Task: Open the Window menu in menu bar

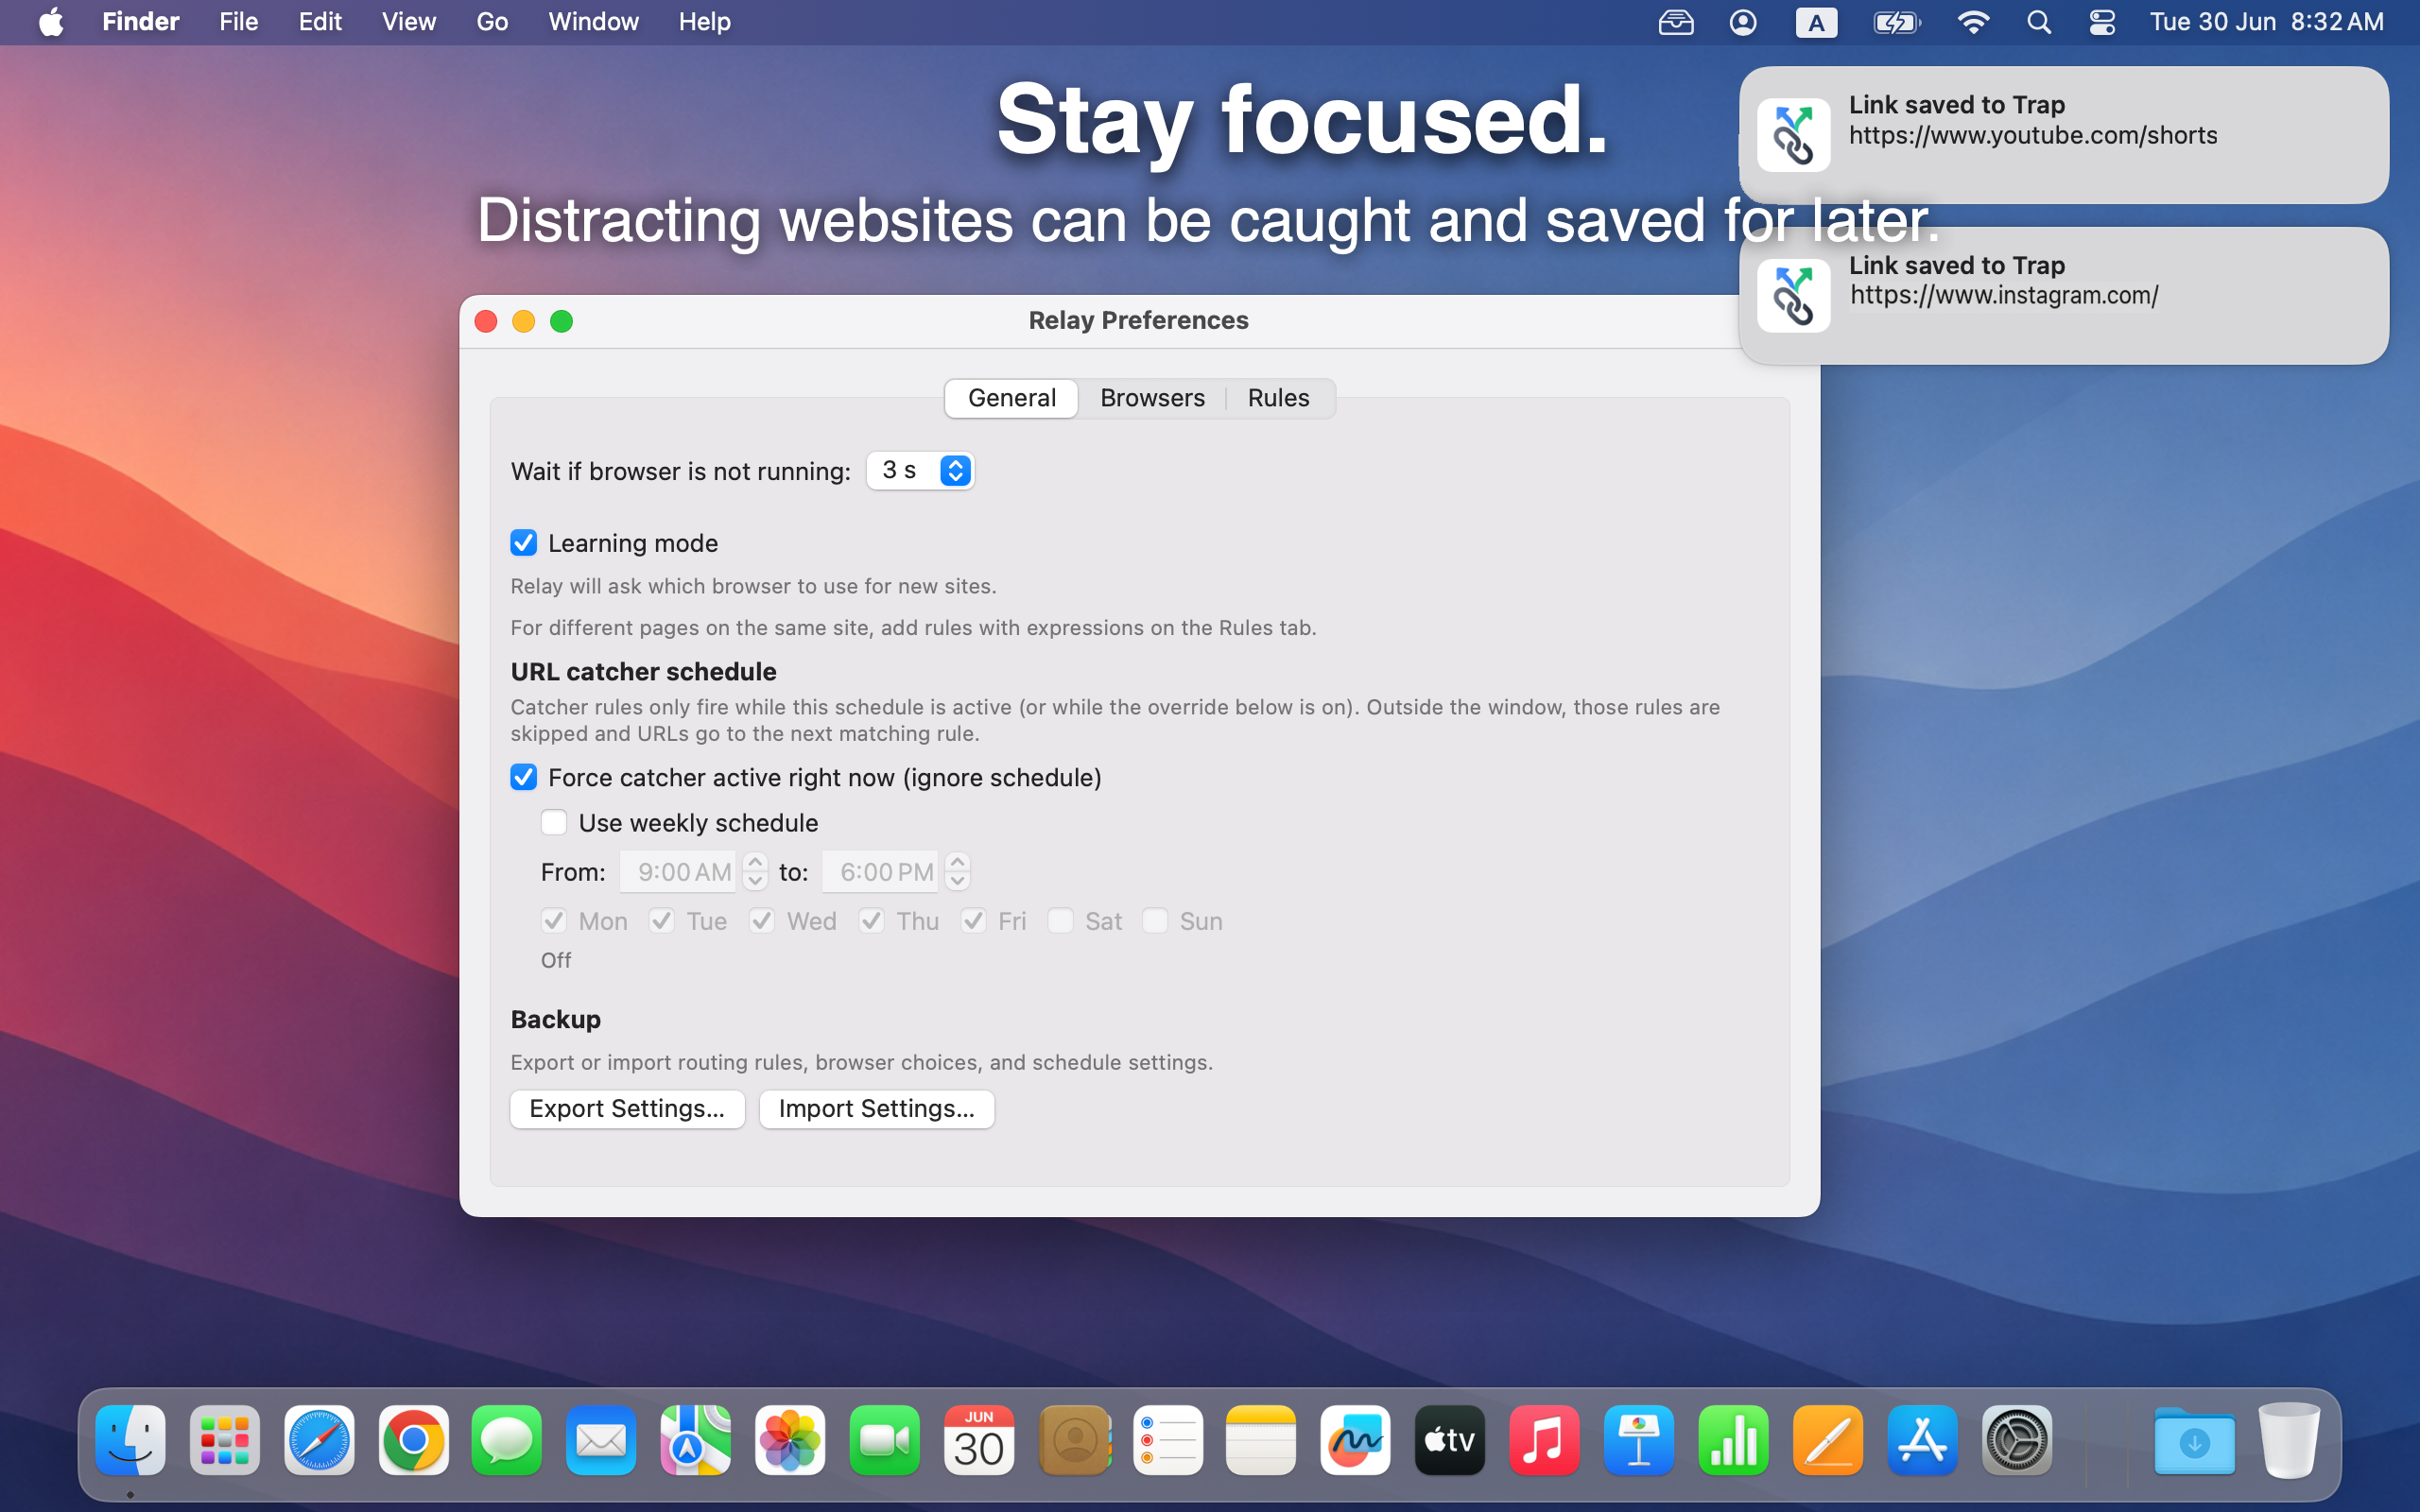Action: click(x=593, y=22)
